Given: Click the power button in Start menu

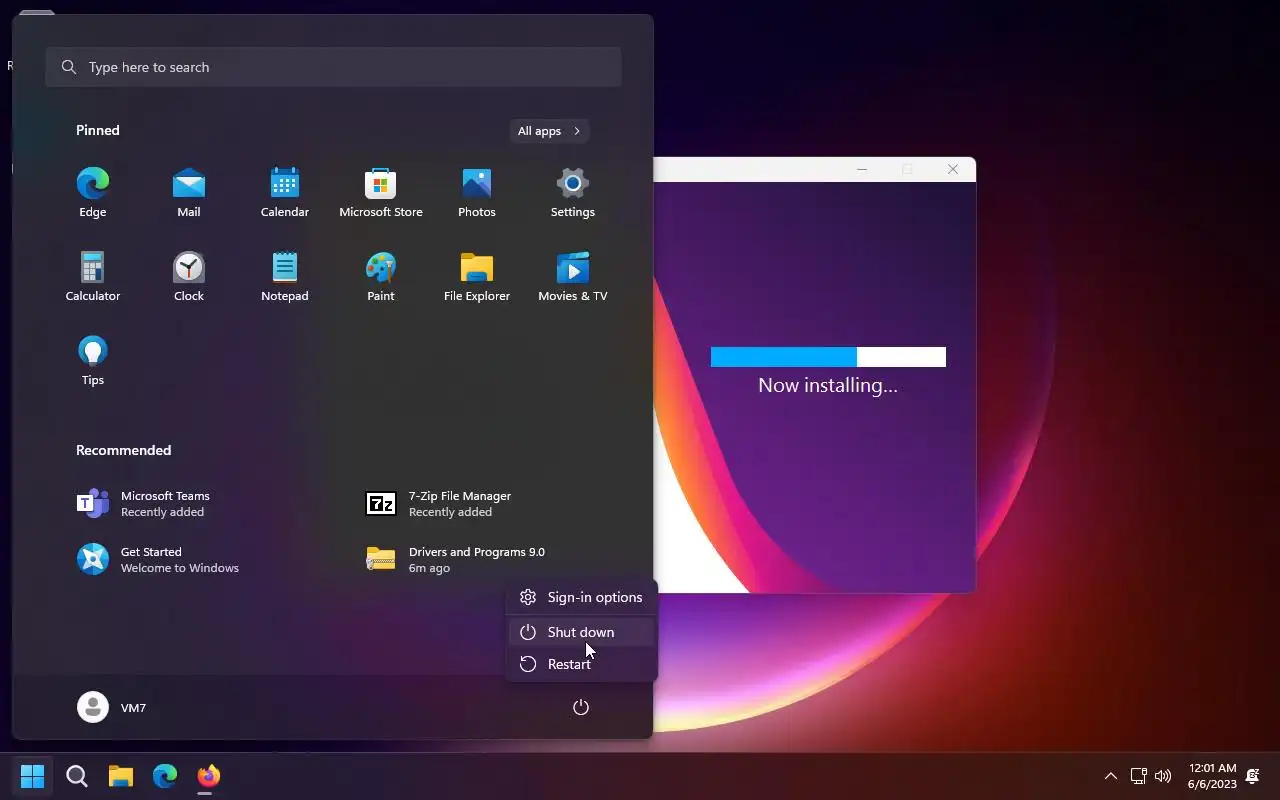Looking at the screenshot, I should tap(581, 707).
